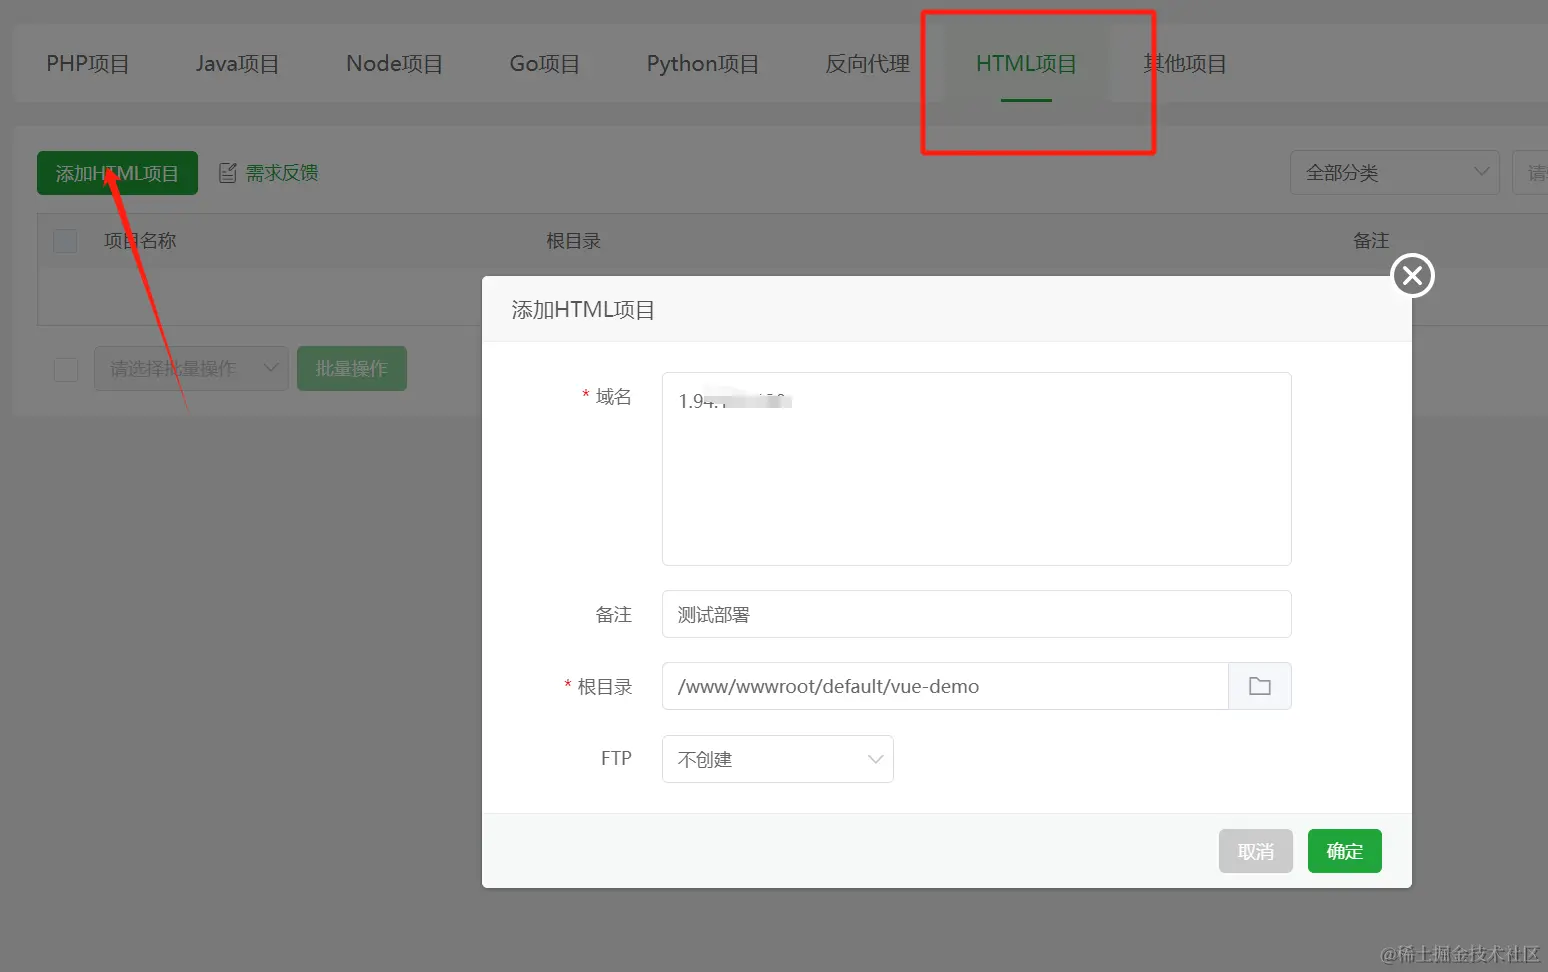
Task: Open the 全部分类 category dropdown
Action: click(1395, 173)
